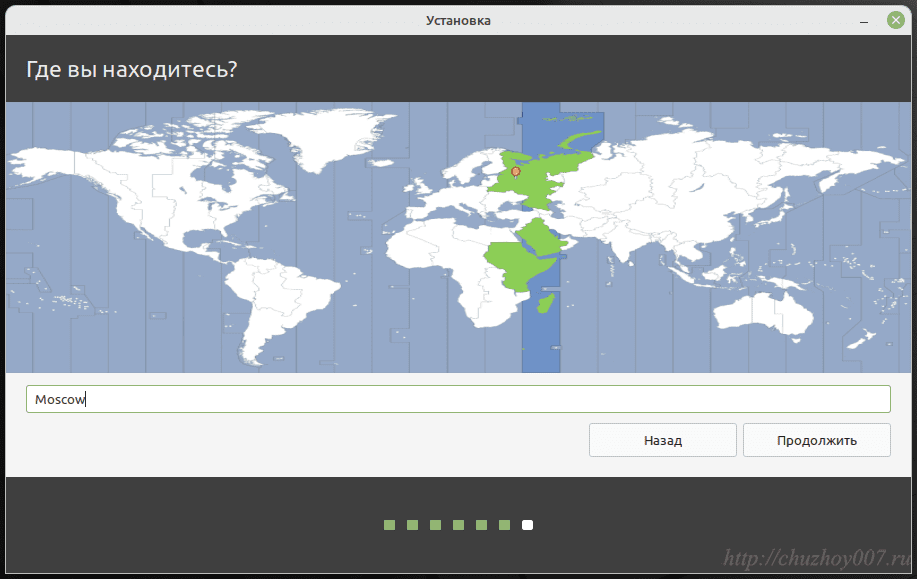This screenshot has width=917, height=579.
Task: Click the orange Moscow pin on map
Action: pyautogui.click(x=516, y=172)
